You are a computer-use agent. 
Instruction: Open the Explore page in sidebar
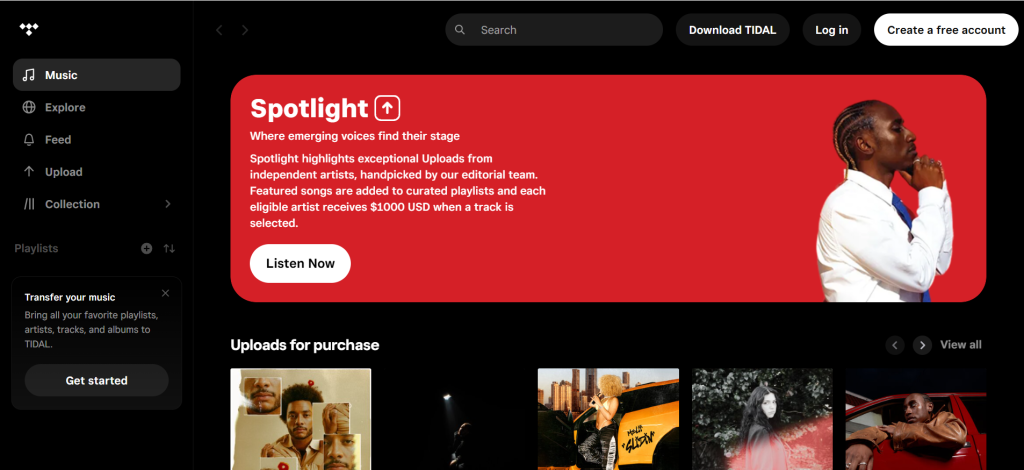[x=65, y=107]
